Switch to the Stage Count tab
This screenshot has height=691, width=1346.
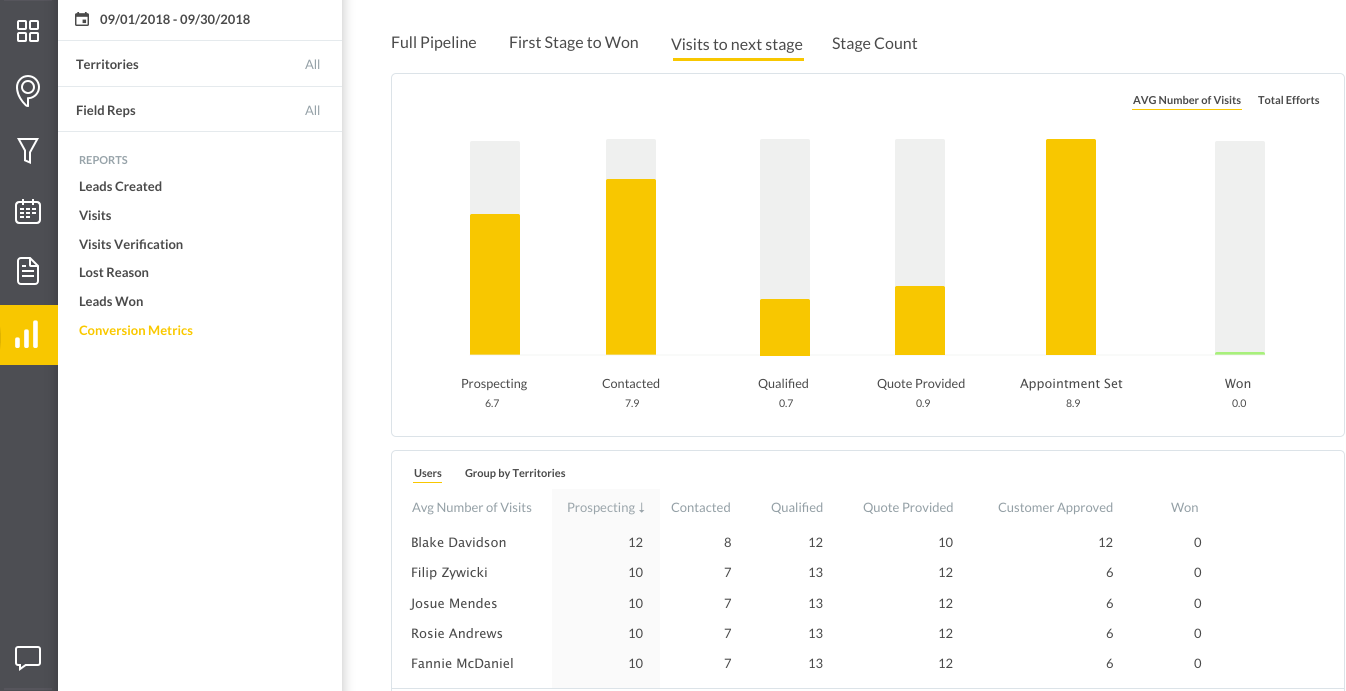click(874, 43)
